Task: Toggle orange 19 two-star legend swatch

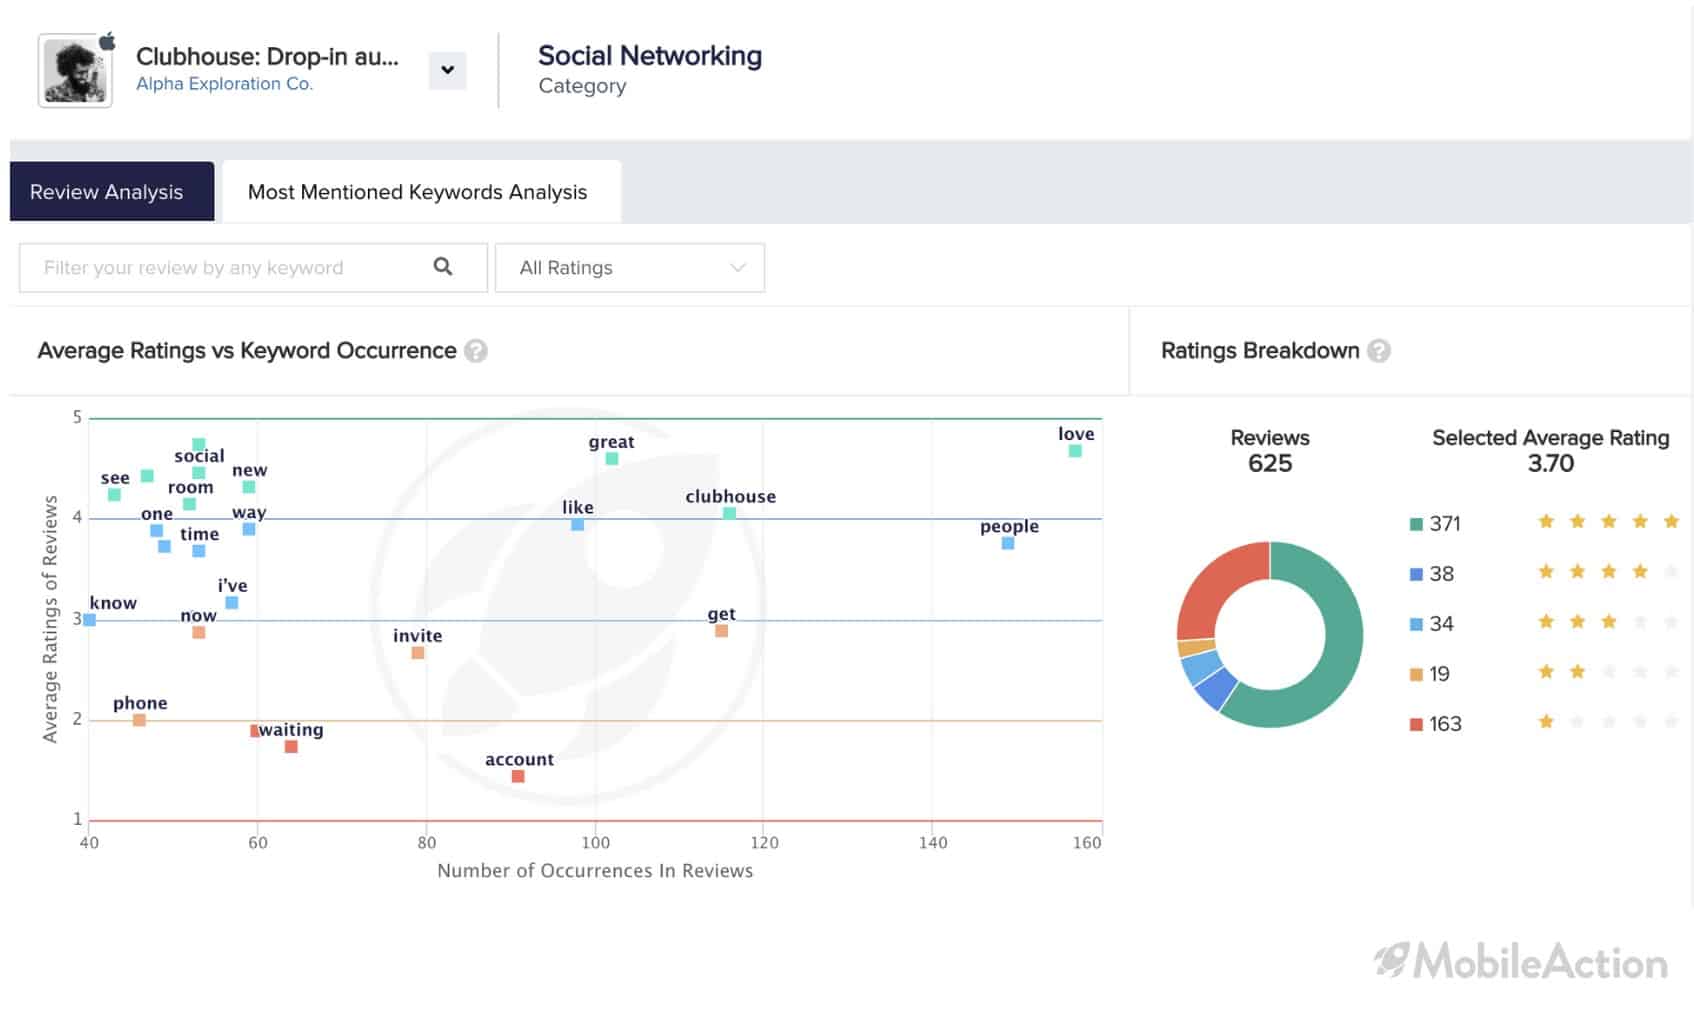Action: [x=1416, y=674]
